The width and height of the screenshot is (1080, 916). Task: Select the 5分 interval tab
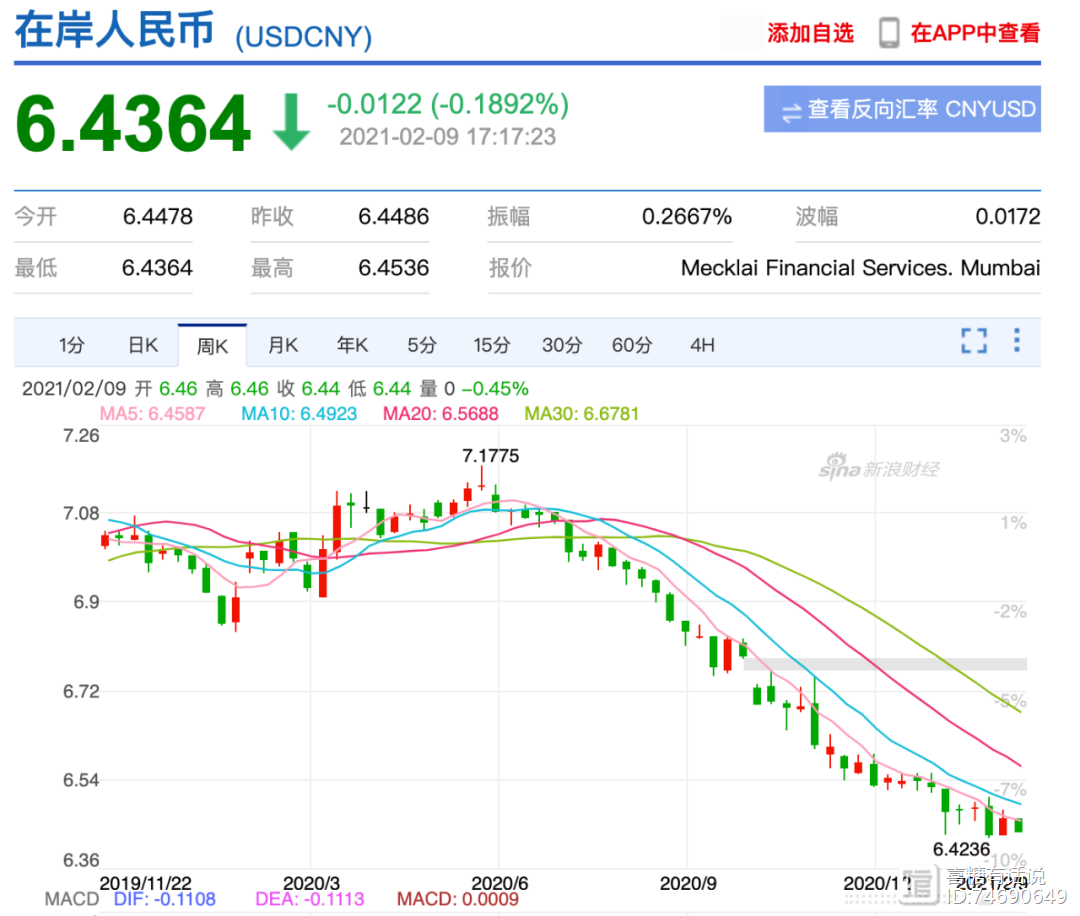(x=422, y=345)
